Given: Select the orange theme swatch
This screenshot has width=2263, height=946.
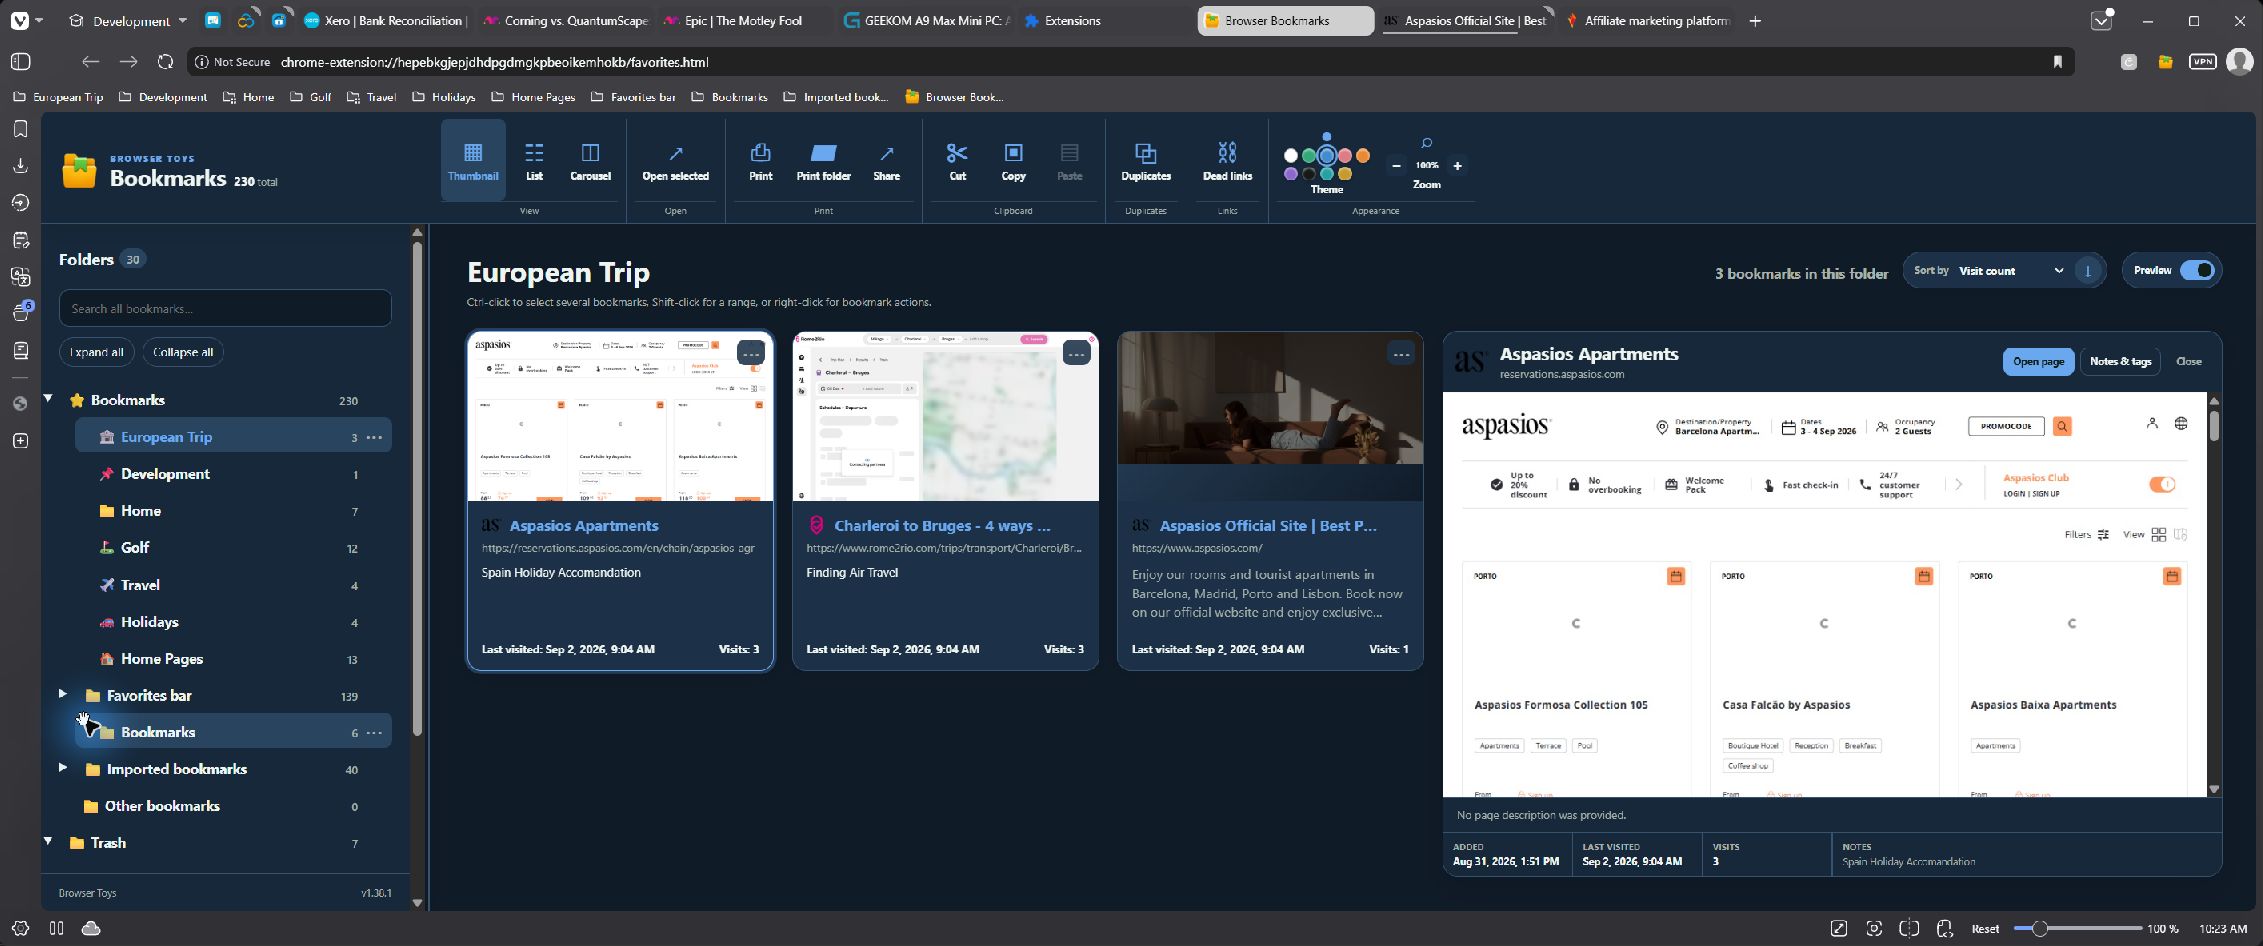Looking at the screenshot, I should pos(1362,155).
